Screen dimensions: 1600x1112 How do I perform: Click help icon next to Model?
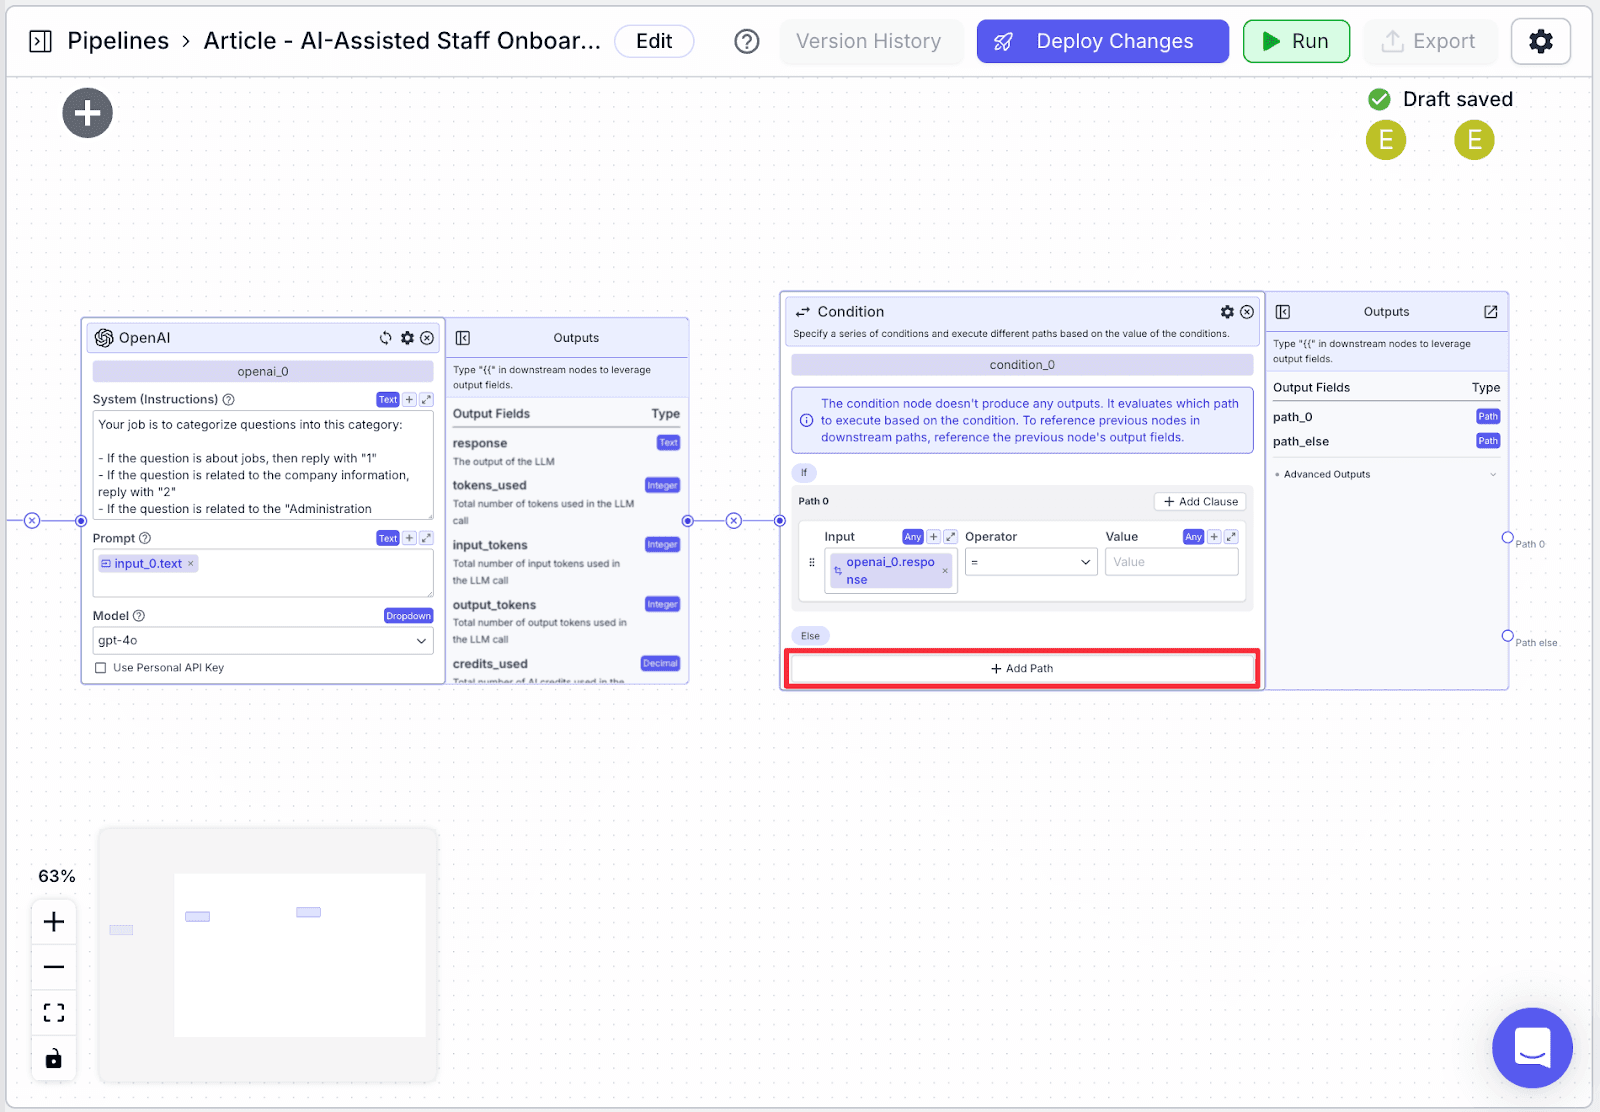pos(139,616)
